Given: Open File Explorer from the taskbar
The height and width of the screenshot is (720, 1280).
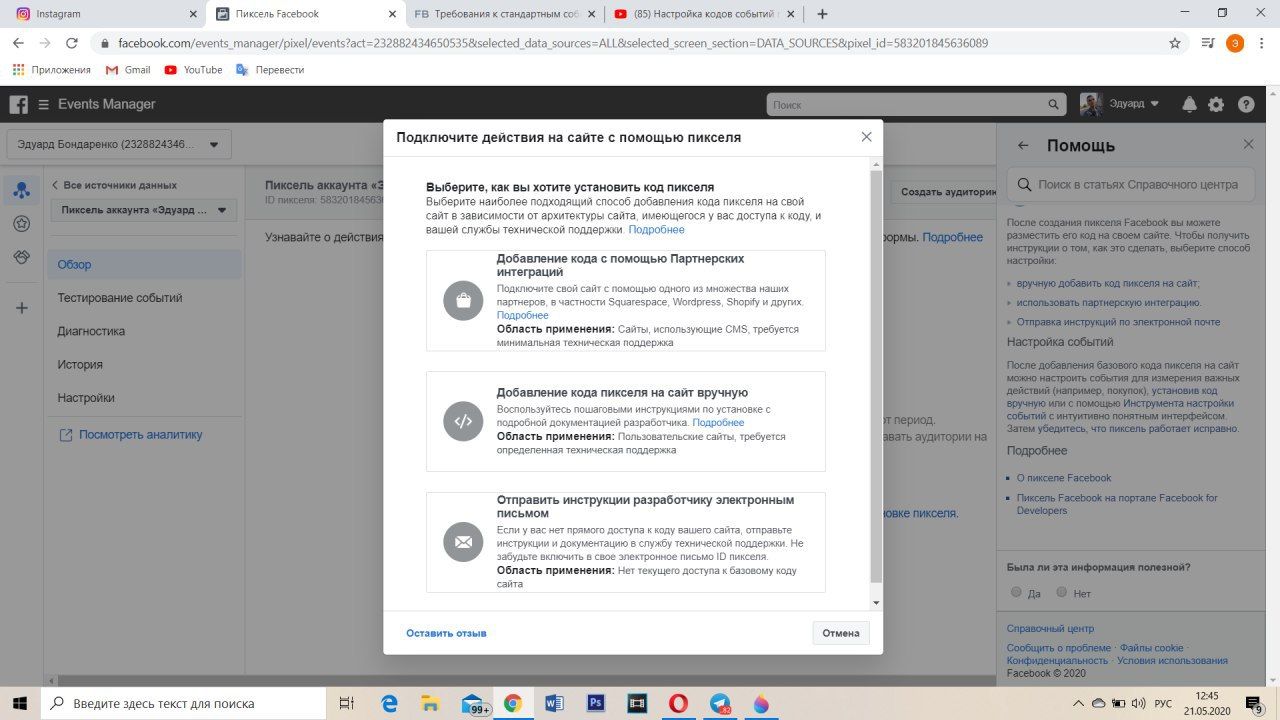Looking at the screenshot, I should (x=430, y=703).
